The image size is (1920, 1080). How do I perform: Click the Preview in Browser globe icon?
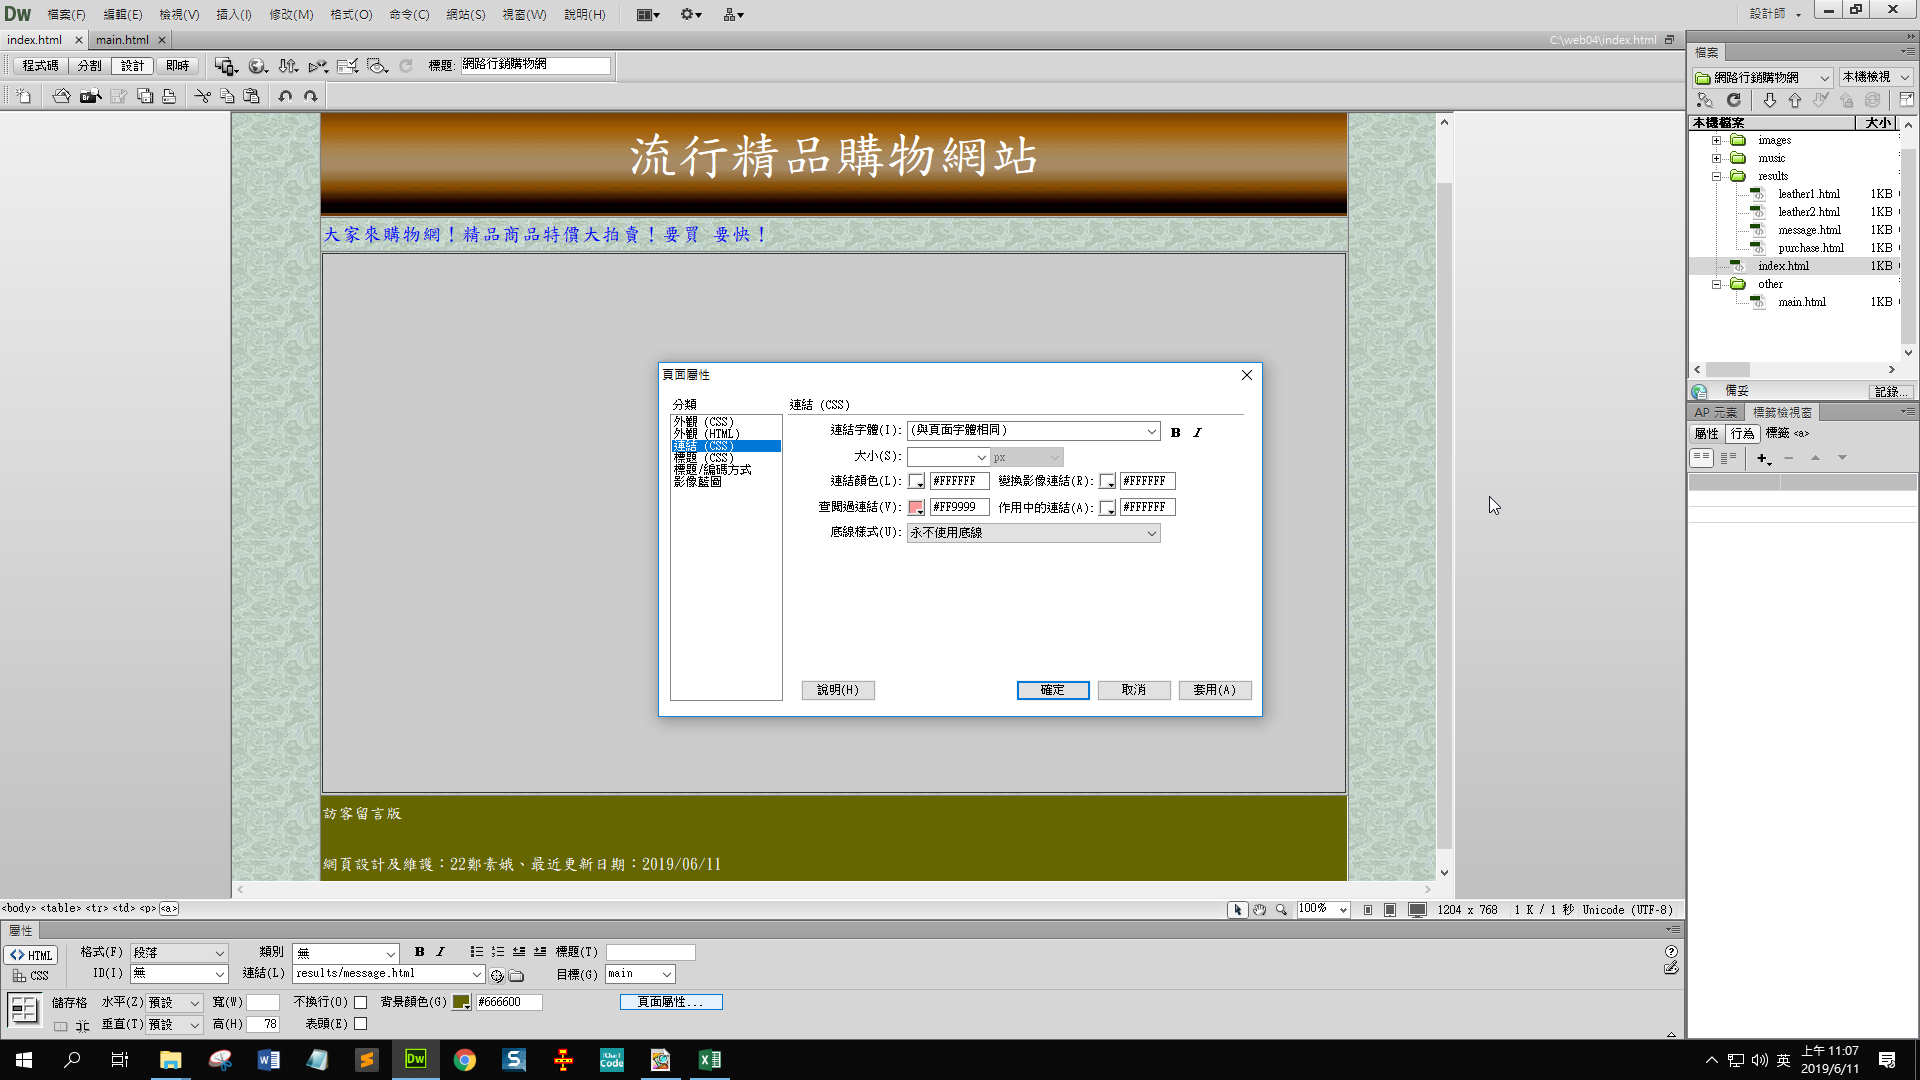(257, 66)
